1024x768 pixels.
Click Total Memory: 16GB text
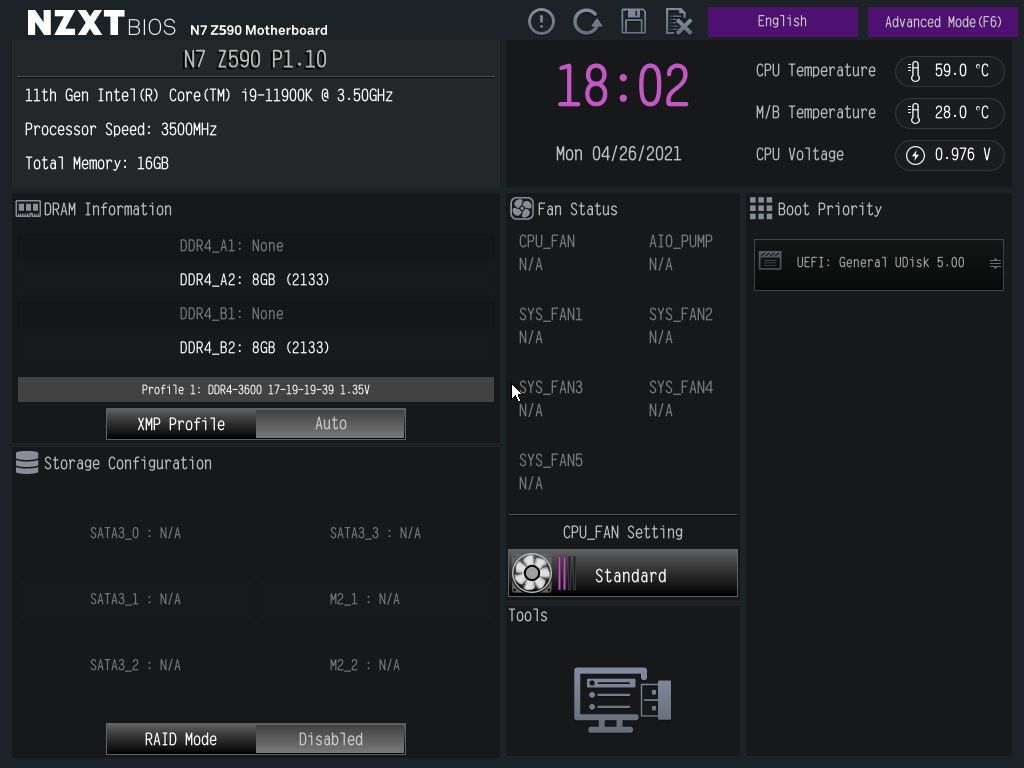[97, 163]
